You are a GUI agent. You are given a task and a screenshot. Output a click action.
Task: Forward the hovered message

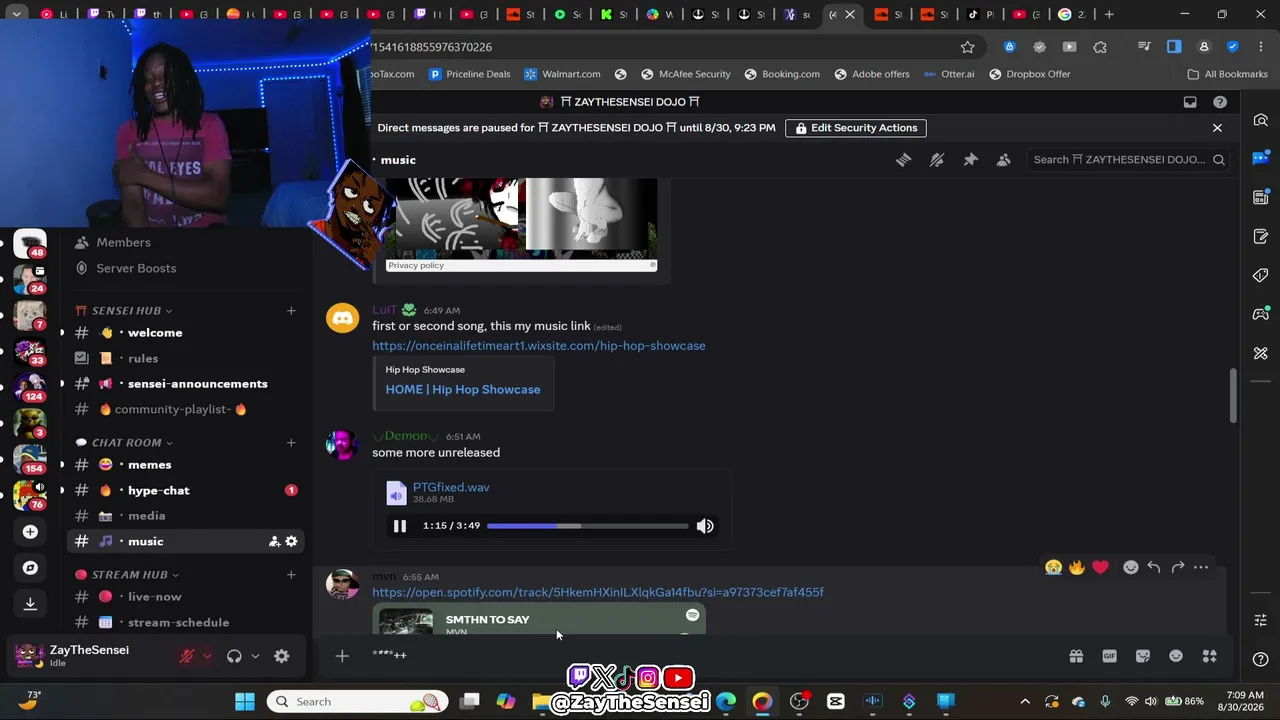click(x=1178, y=567)
